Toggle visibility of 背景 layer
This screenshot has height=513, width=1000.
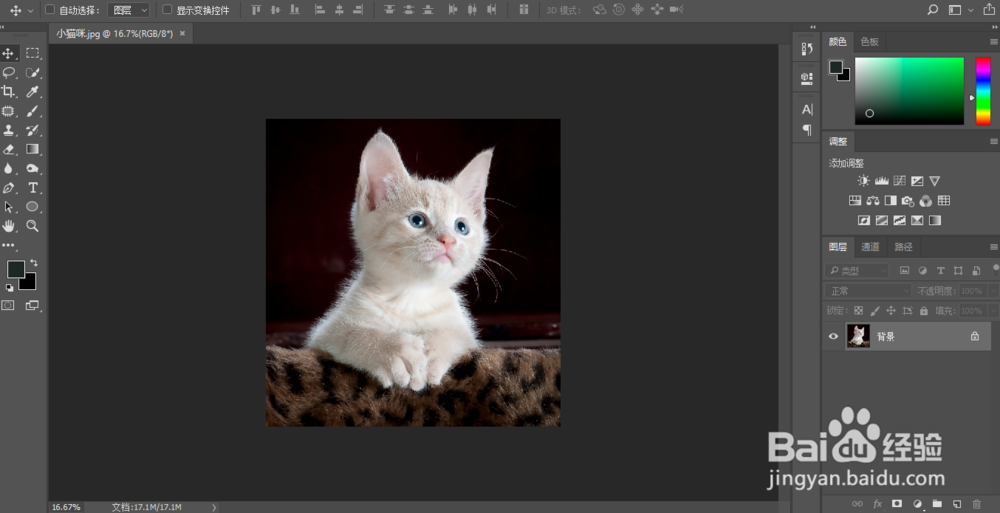click(x=834, y=336)
